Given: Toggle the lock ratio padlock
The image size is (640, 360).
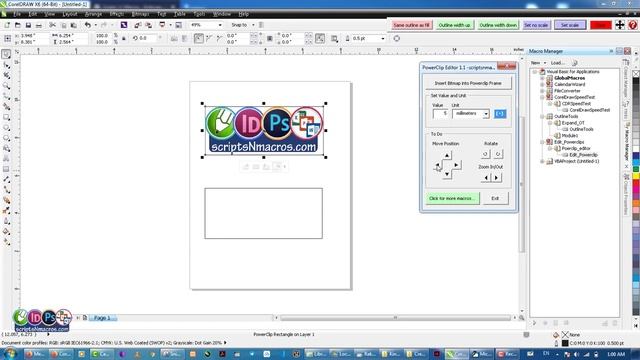Looking at the screenshot, I should coord(124,39).
